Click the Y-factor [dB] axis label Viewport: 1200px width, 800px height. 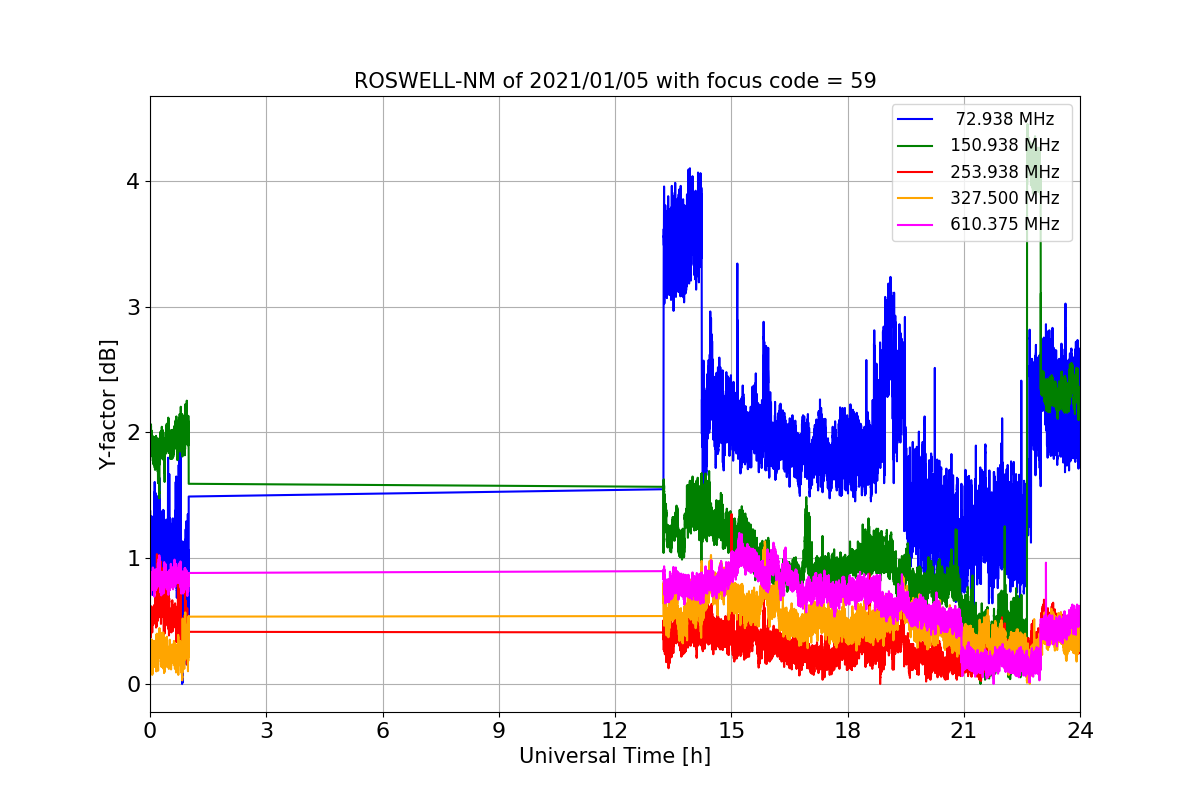click(x=108, y=404)
